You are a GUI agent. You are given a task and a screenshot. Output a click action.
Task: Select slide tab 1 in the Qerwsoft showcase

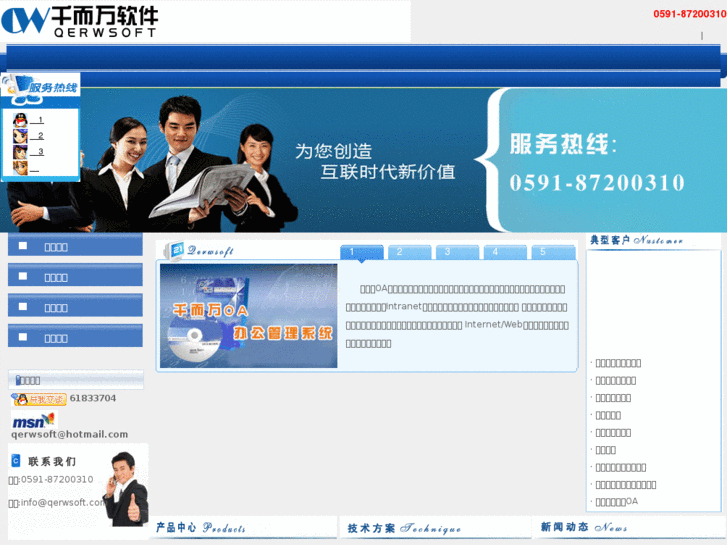click(x=362, y=252)
